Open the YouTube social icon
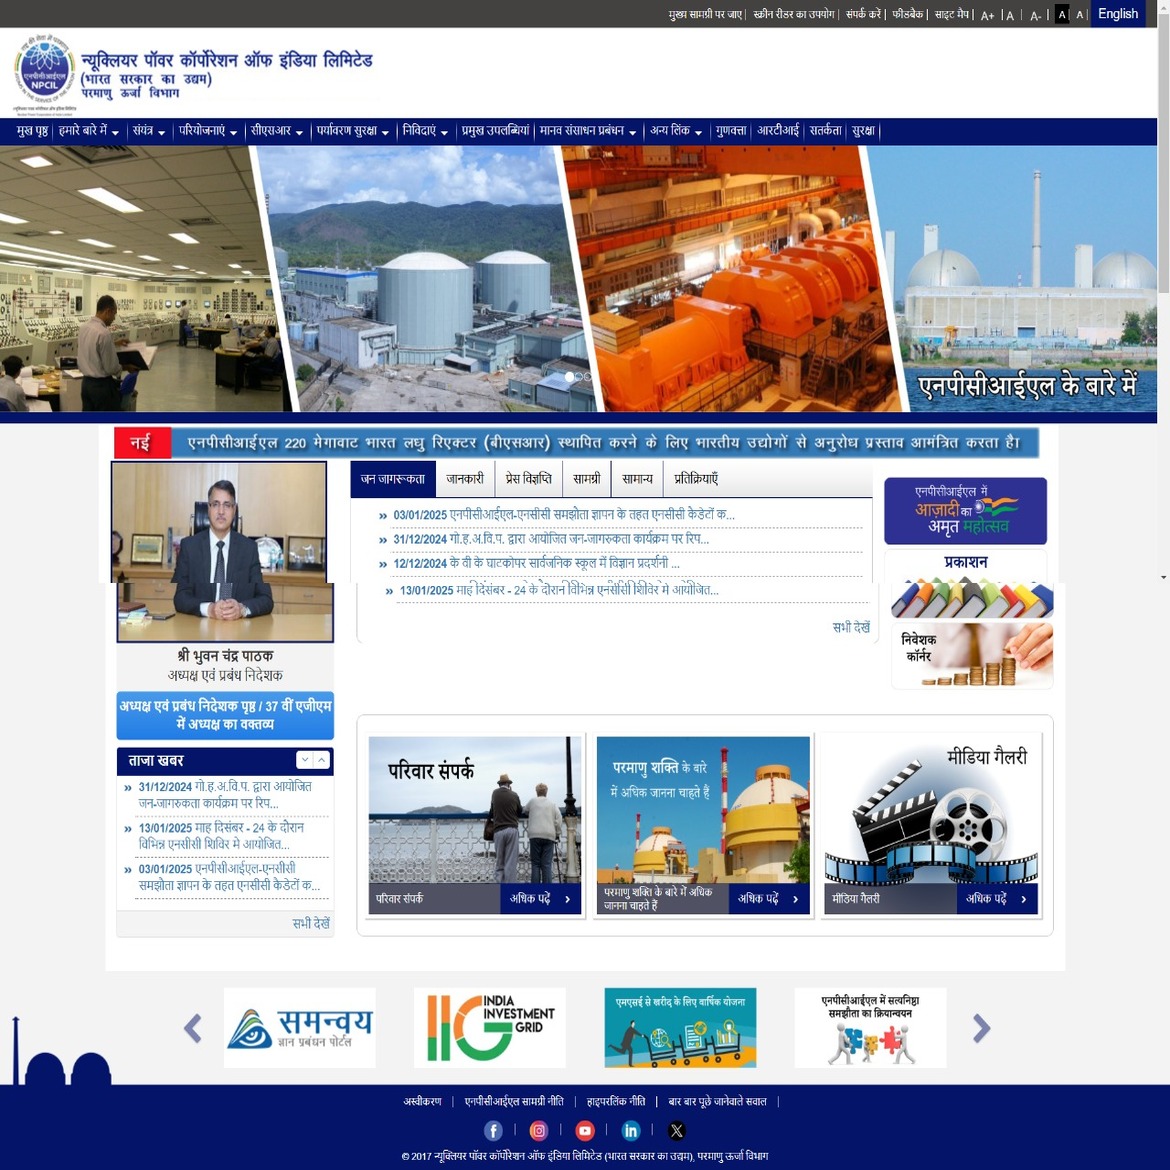The image size is (1170, 1170). 585,1130
